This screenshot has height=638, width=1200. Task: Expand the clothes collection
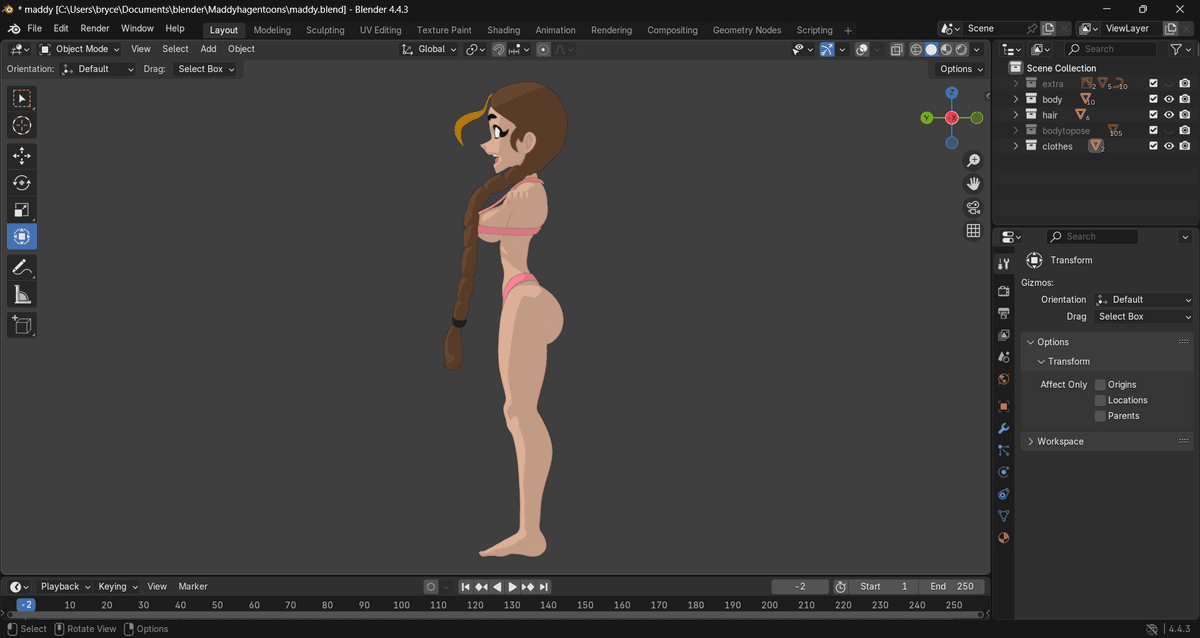click(x=1016, y=147)
